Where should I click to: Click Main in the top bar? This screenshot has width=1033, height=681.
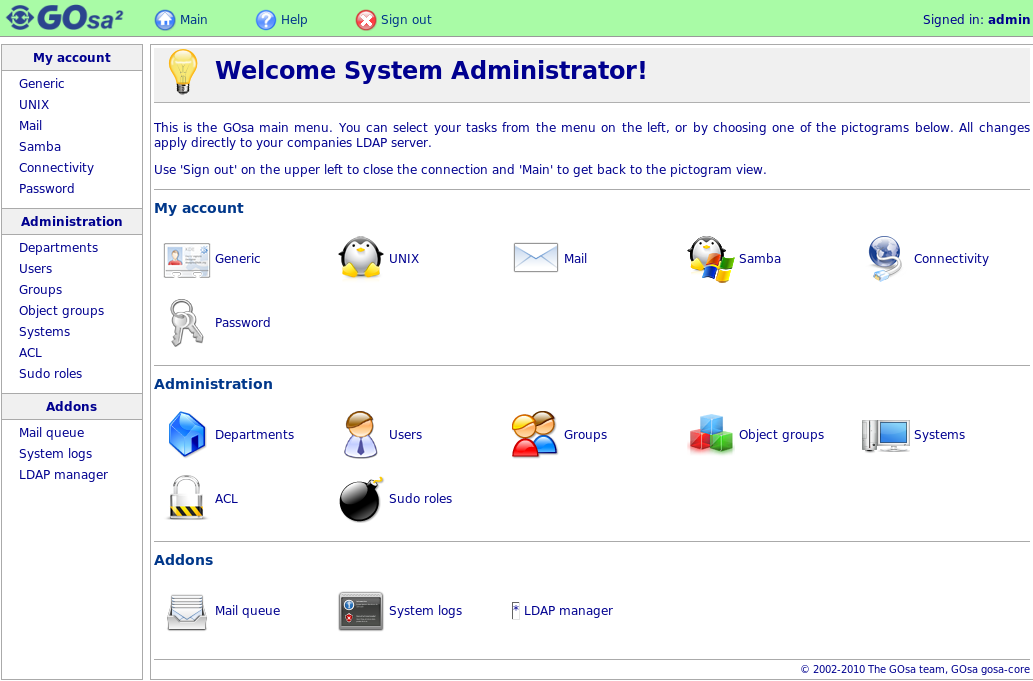182,20
